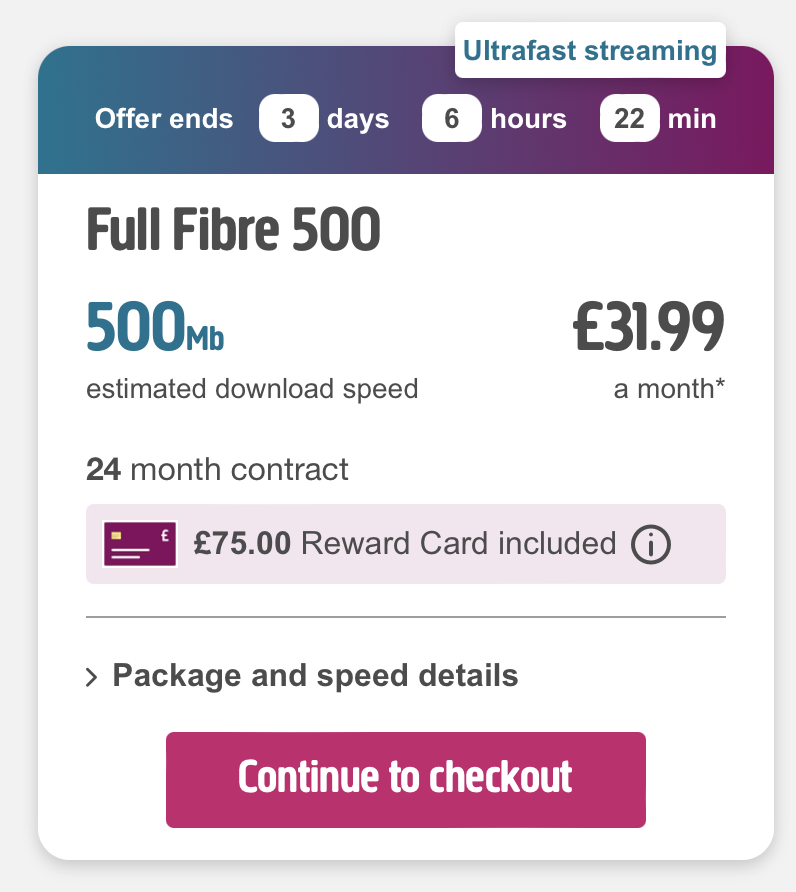Click the £75.00 Reward Card included banner
Viewport: 796px width, 892px height.
(405, 543)
